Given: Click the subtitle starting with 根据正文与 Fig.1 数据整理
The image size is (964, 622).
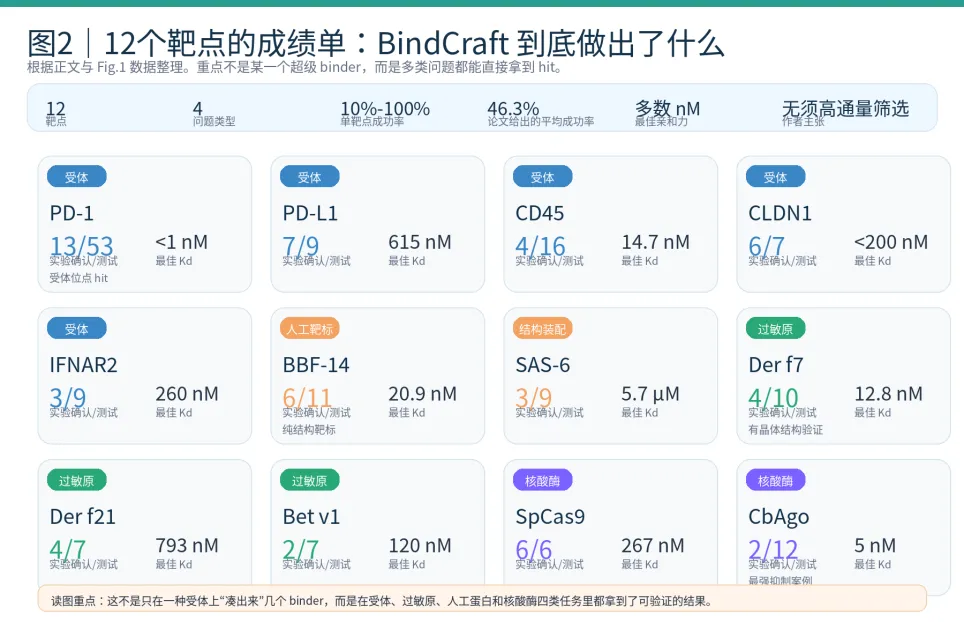Looking at the screenshot, I should 295,67.
